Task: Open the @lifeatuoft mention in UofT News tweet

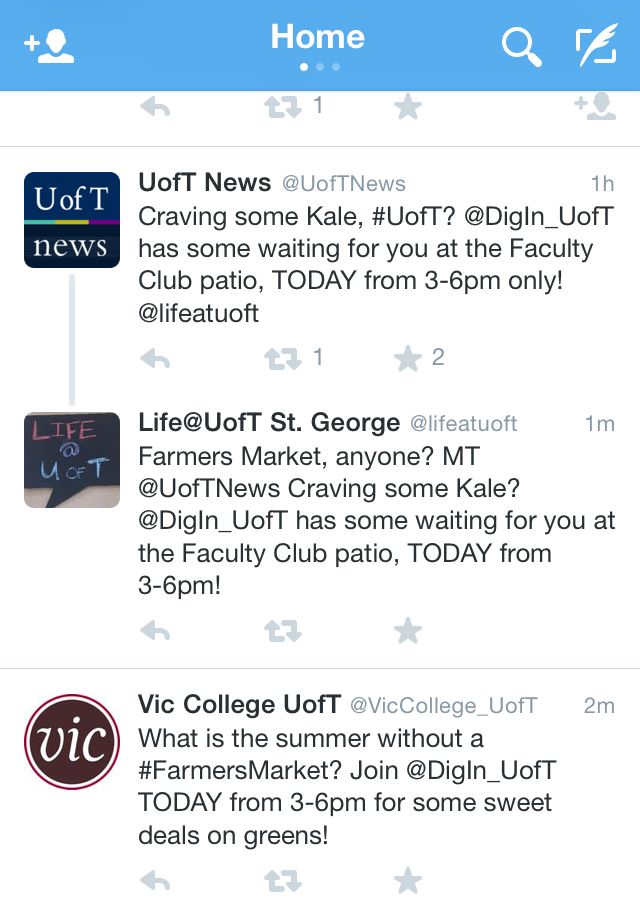Action: click(x=199, y=313)
